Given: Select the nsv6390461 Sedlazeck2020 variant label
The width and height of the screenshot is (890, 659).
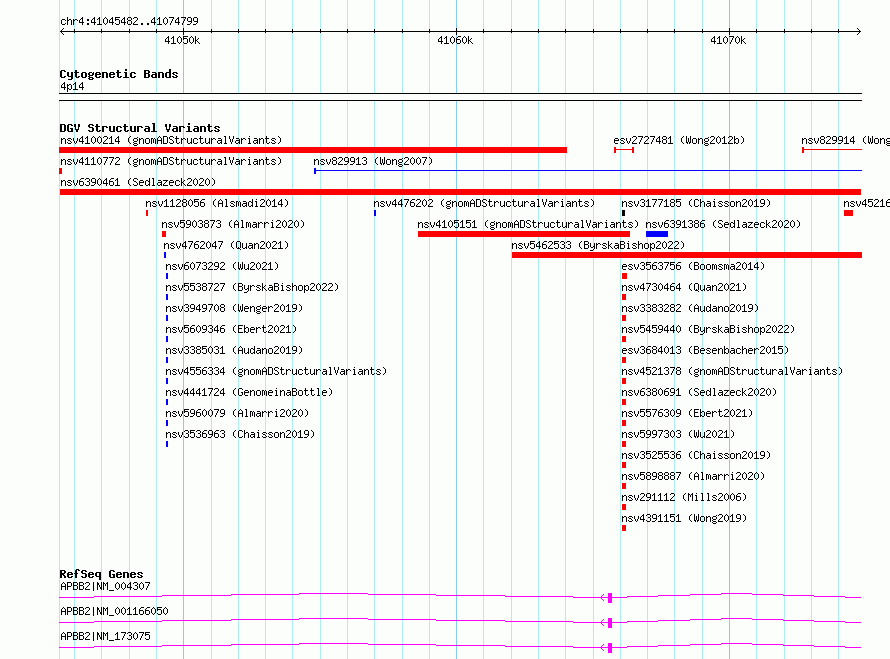Looking at the screenshot, I should (x=138, y=182).
